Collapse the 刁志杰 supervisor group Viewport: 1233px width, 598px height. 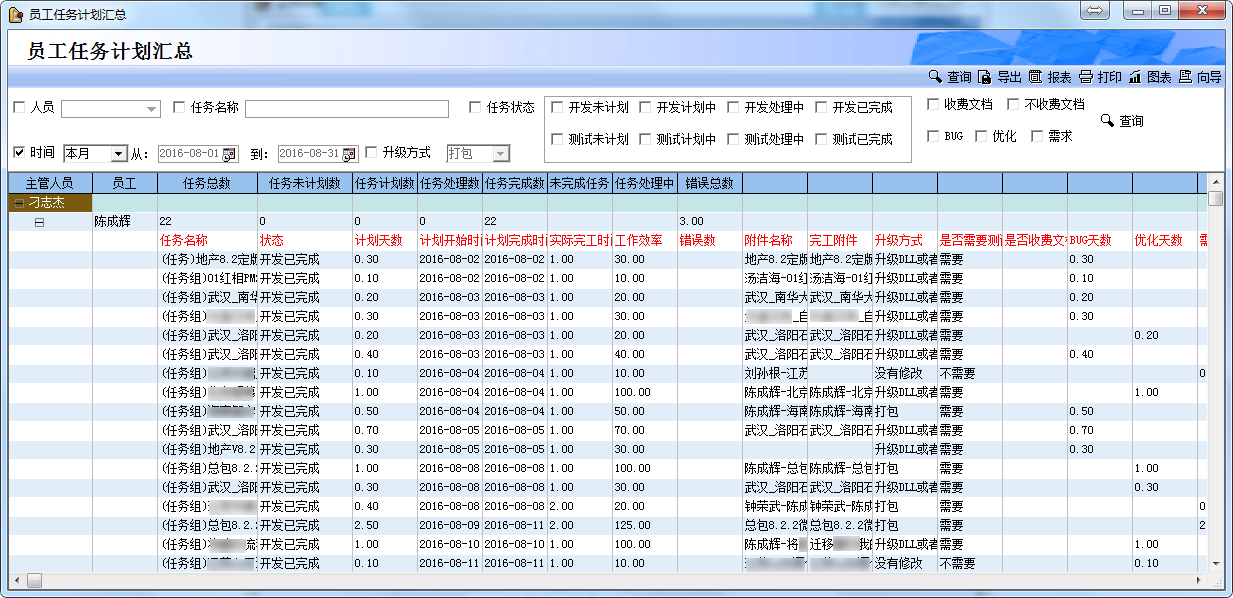[19, 203]
